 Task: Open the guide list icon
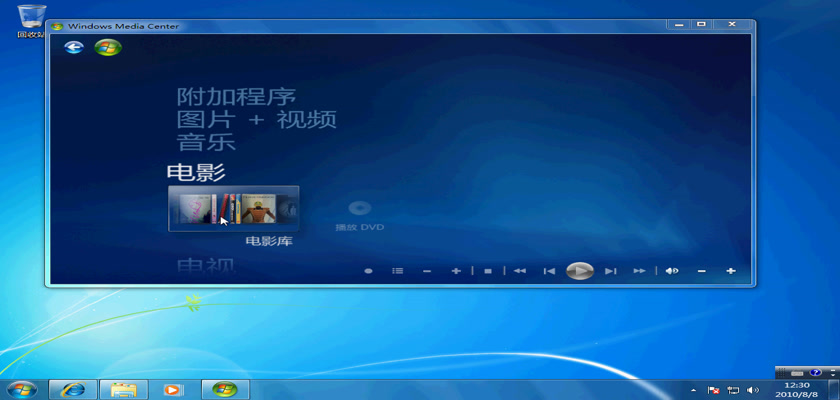click(x=397, y=271)
